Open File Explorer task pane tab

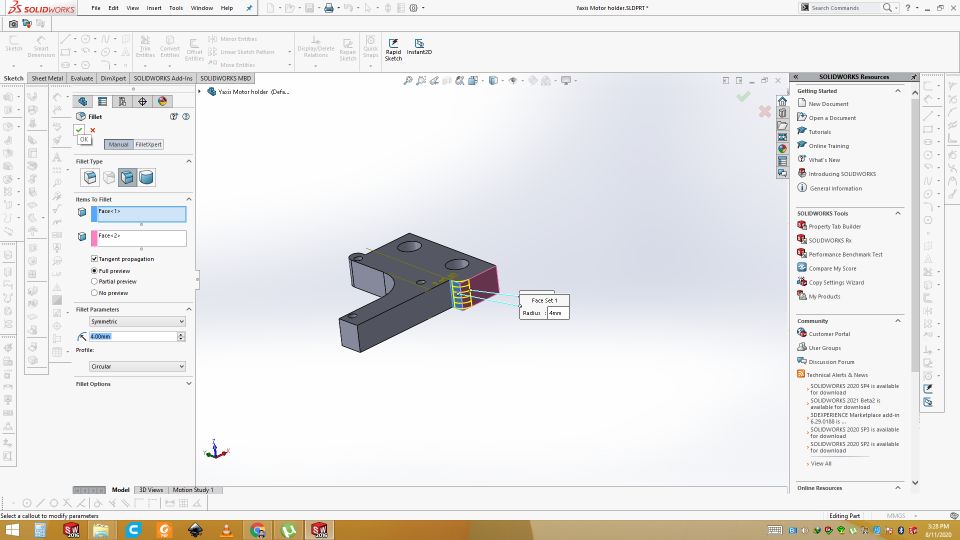pos(782,125)
